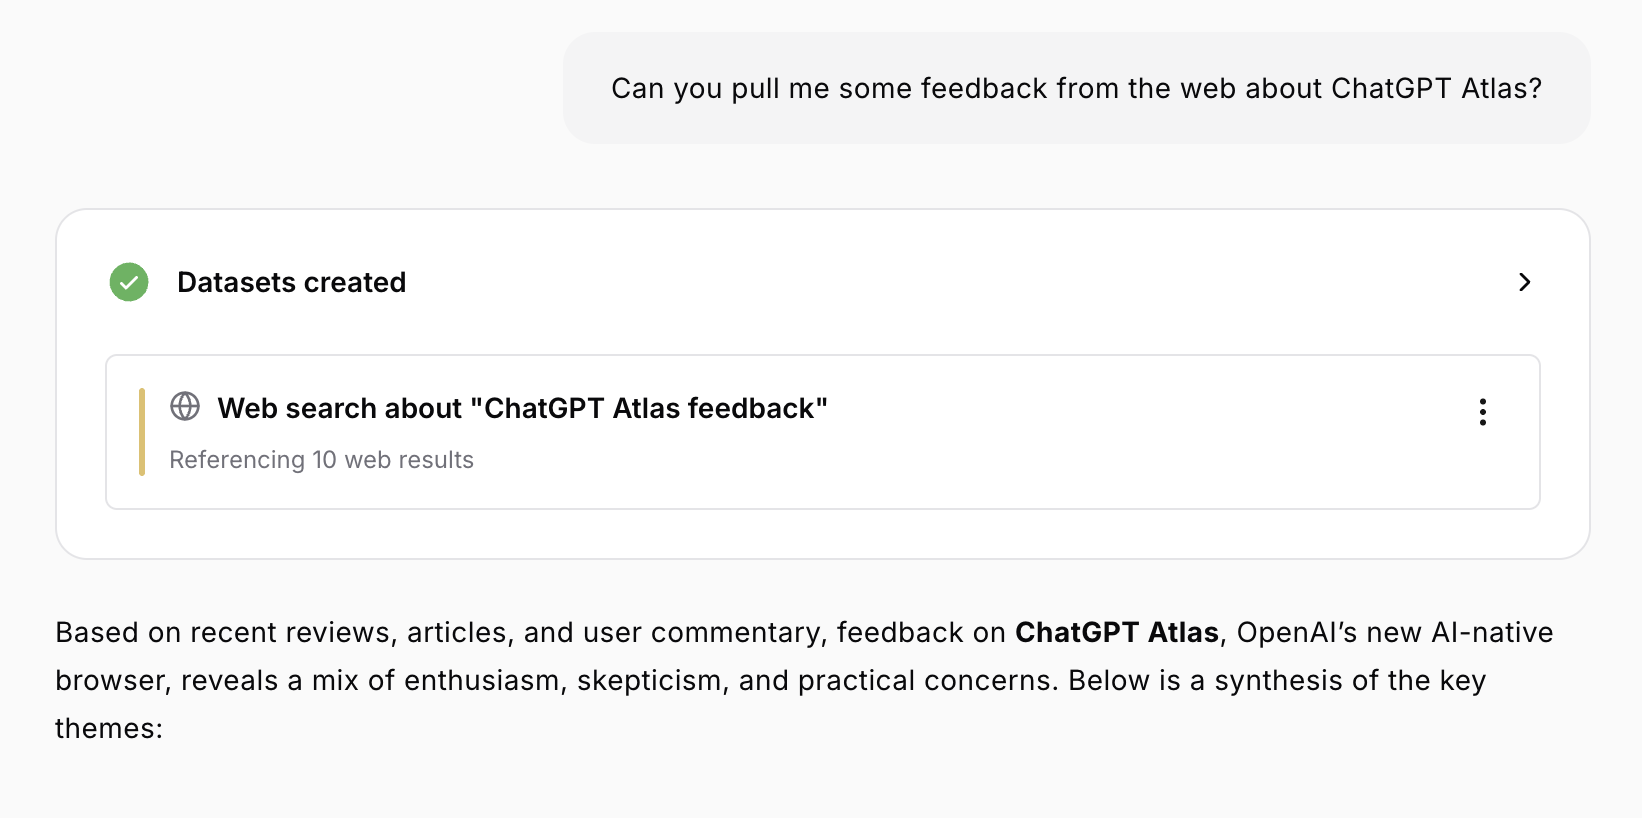This screenshot has width=1642, height=818.
Task: Click the "Referencing 10 web results" subtitle
Action: tap(321, 460)
